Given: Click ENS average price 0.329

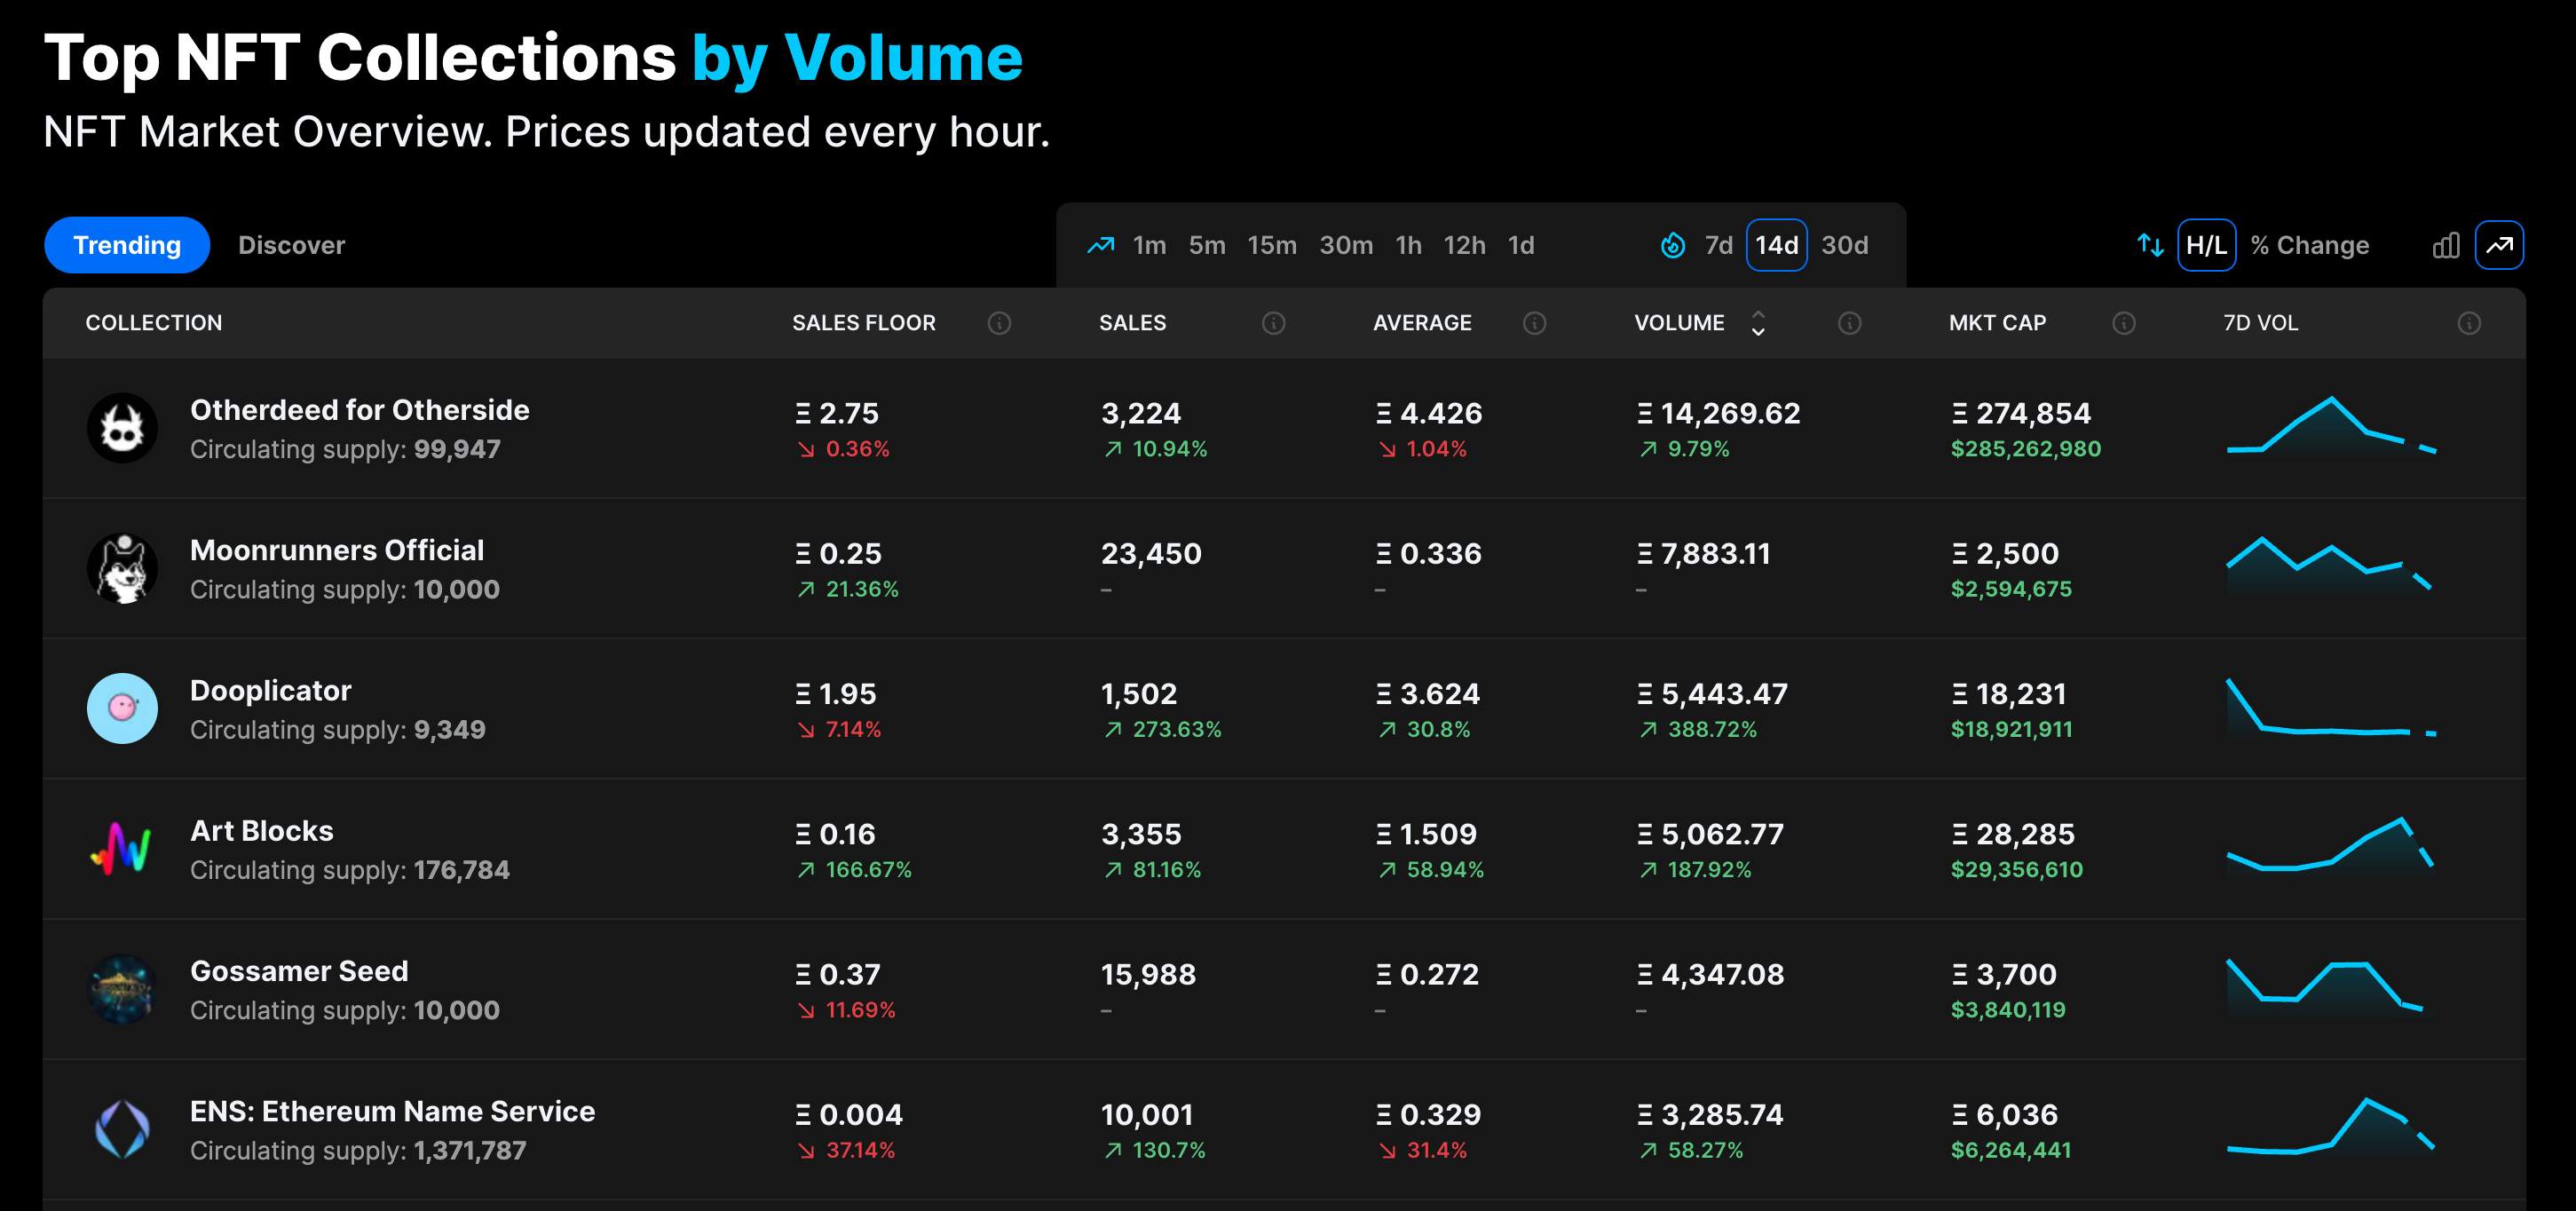Looking at the screenshot, I should pyautogui.click(x=1429, y=1114).
